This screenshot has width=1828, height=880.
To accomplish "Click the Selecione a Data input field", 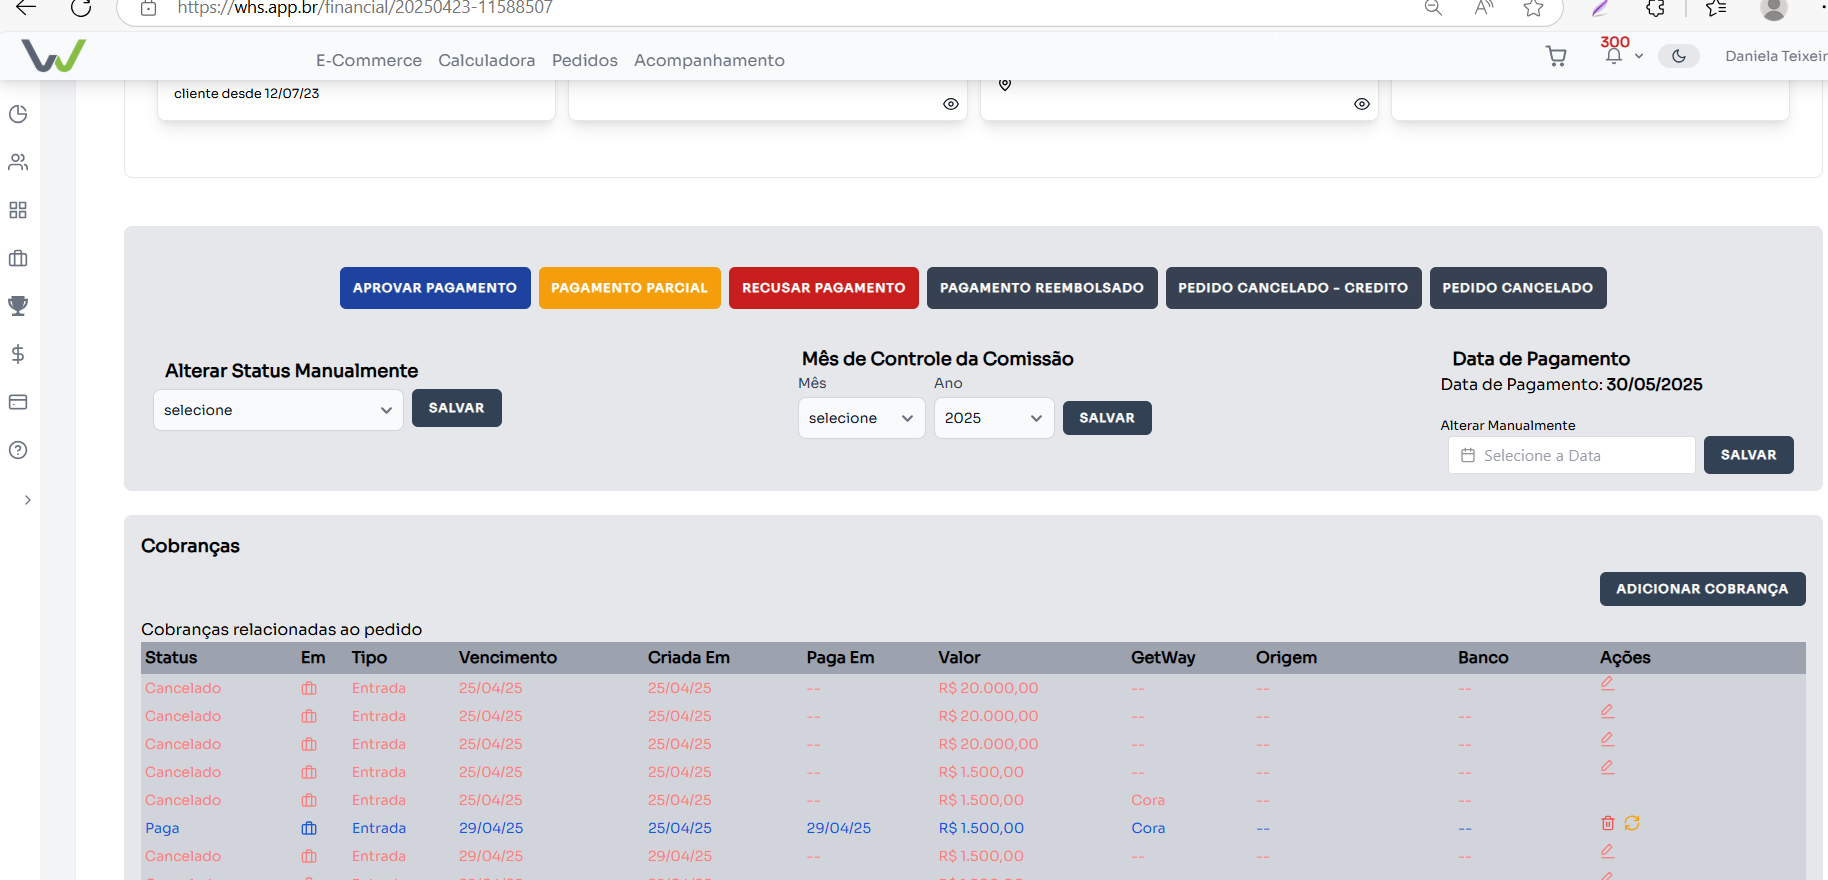I will [1571, 455].
